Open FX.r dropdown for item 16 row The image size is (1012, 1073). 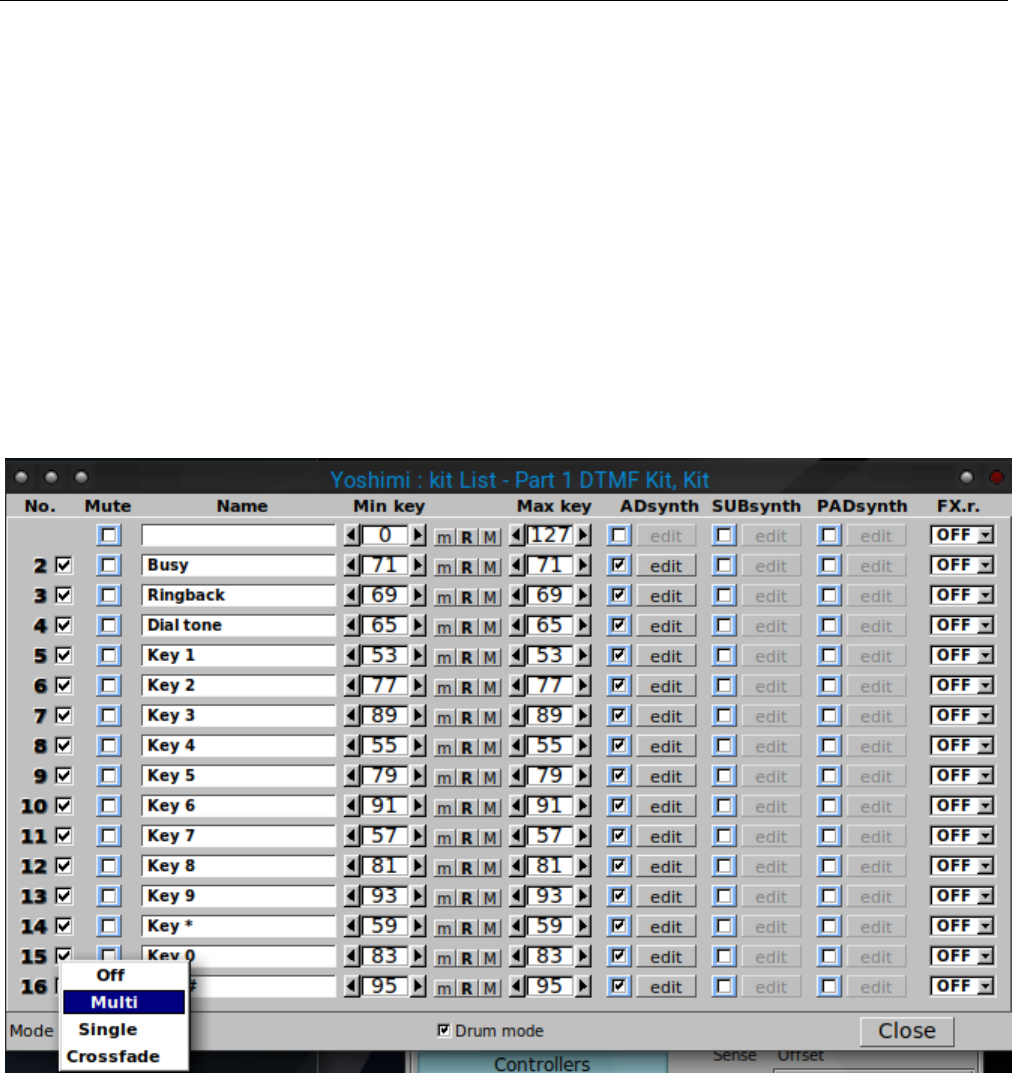point(961,987)
